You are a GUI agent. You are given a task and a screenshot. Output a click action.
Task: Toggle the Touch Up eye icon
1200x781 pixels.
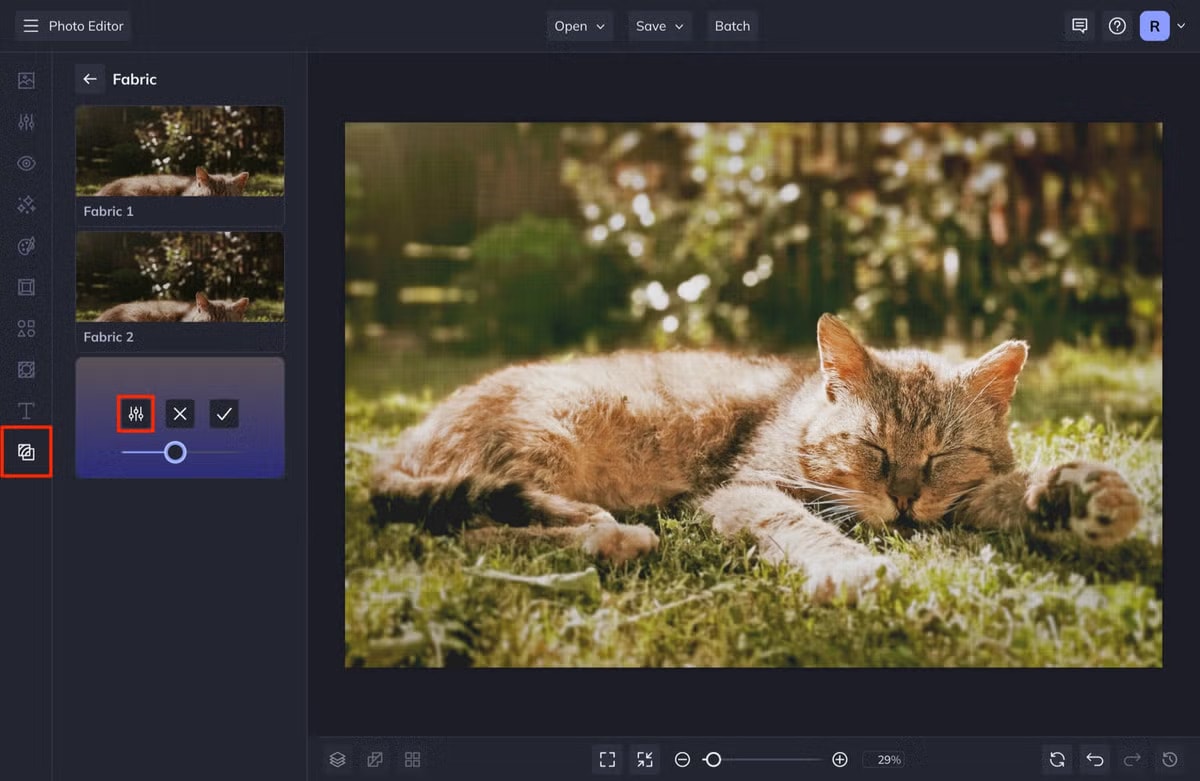click(26, 163)
